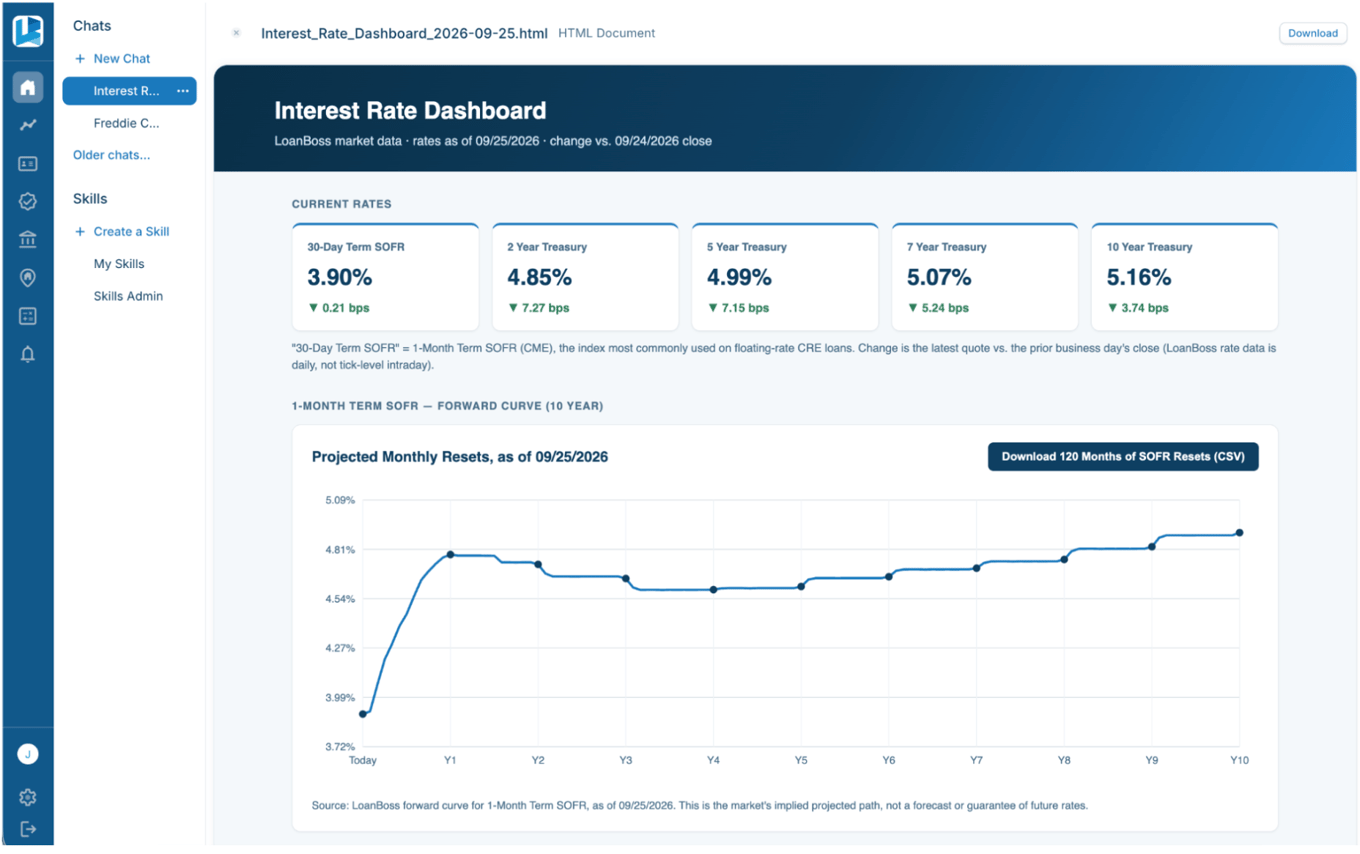Click the logout icon at sidebar bottom
1360x854 pixels.
(28, 829)
